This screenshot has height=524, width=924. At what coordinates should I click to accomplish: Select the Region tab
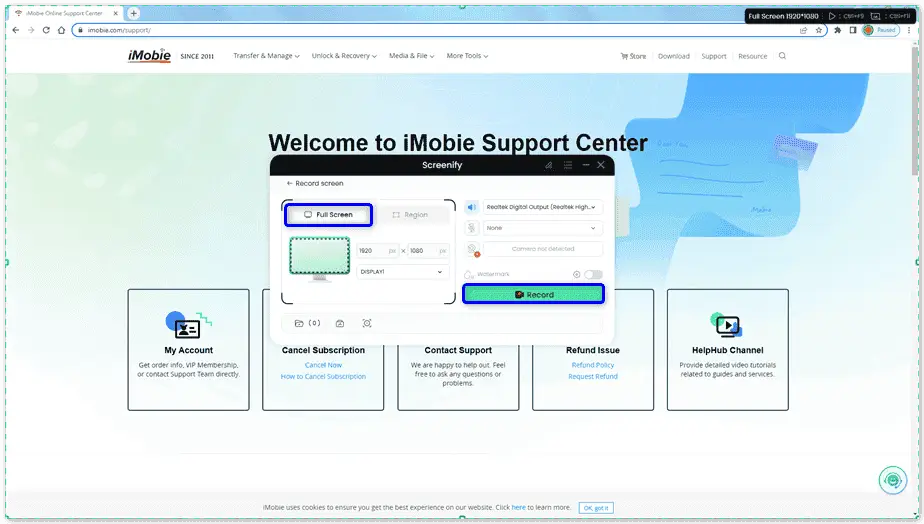[410, 215]
